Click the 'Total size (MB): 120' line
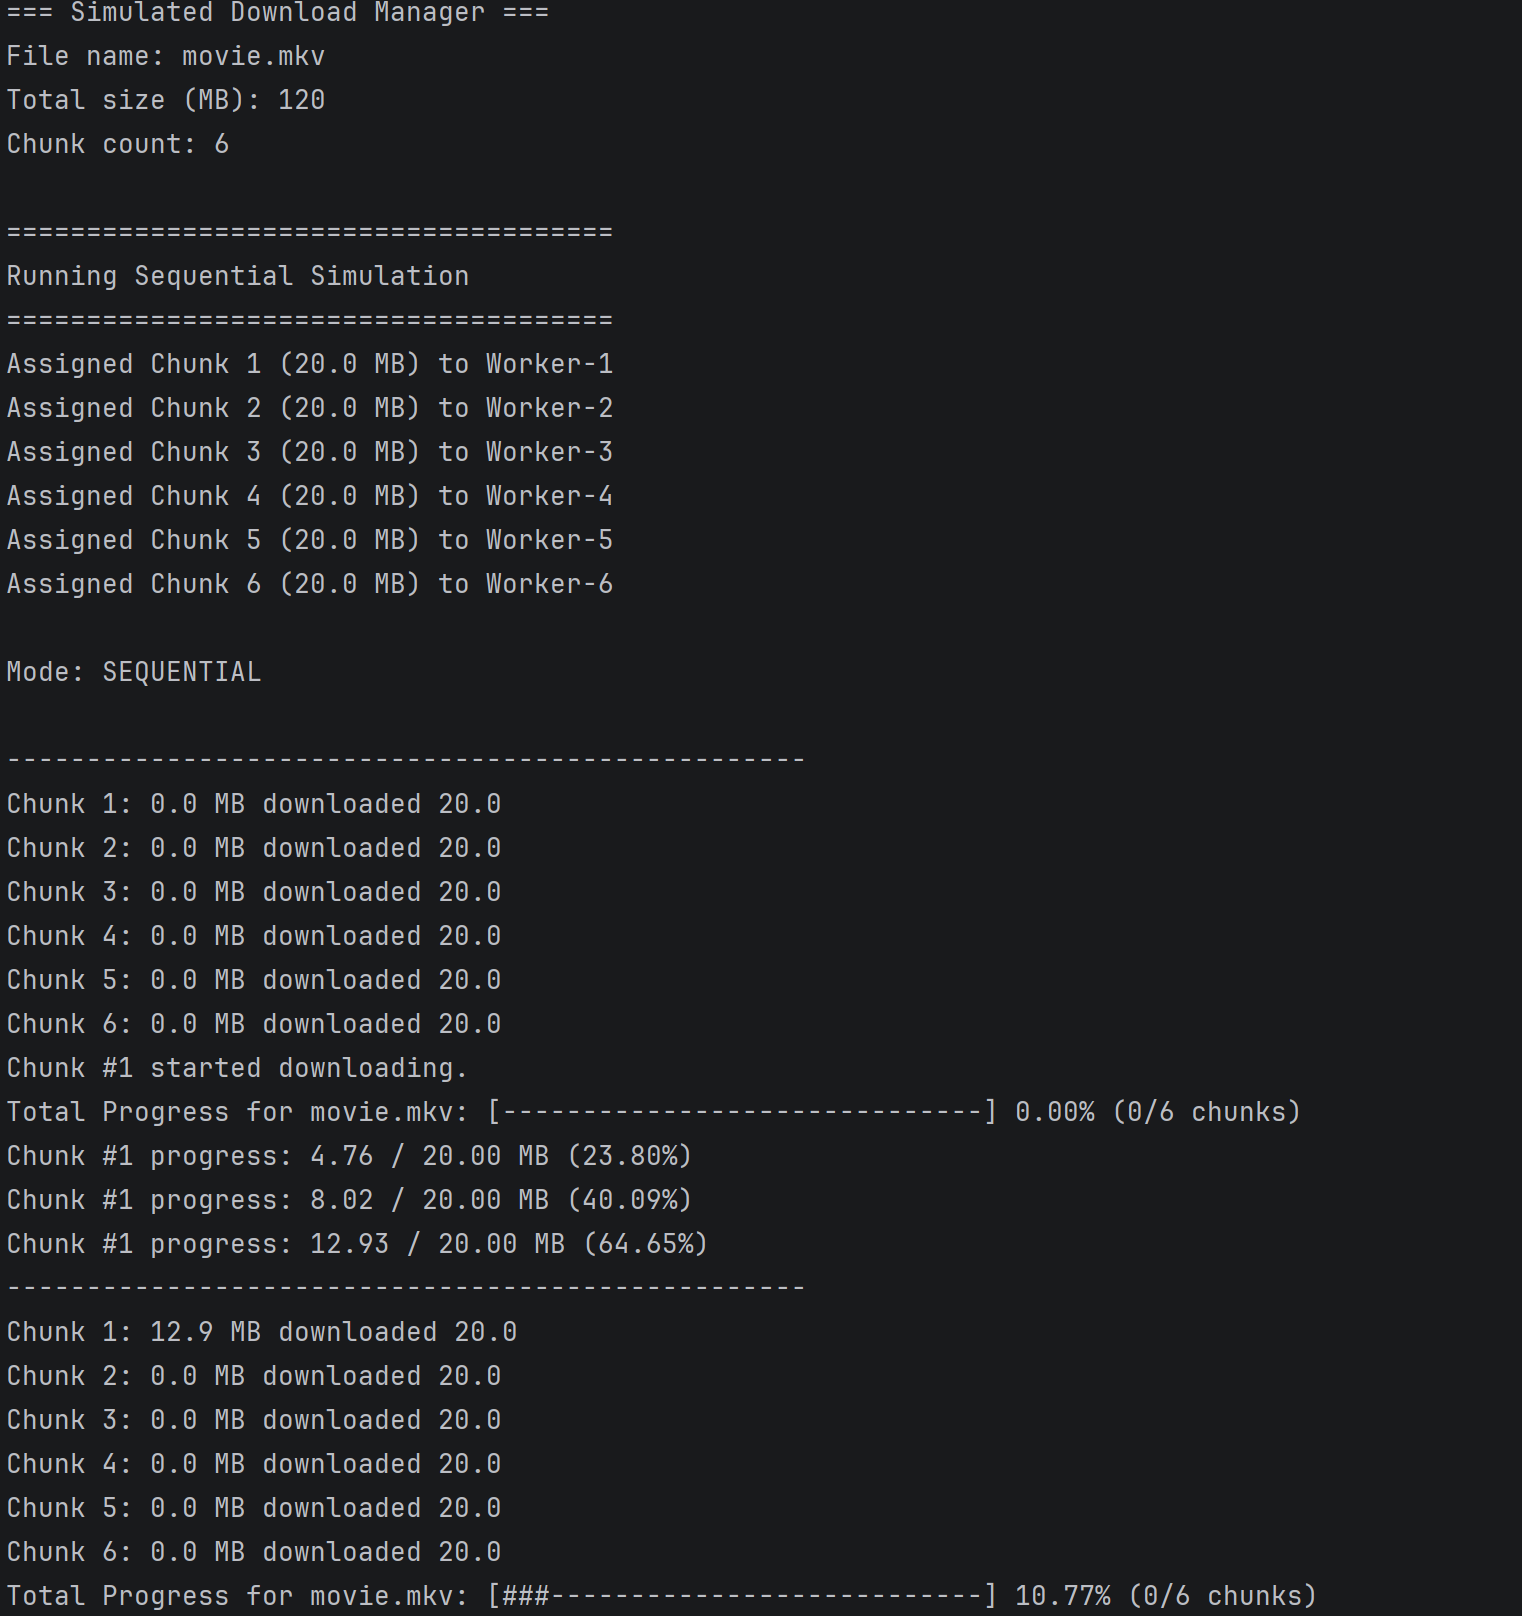The height and width of the screenshot is (1616, 1522). [166, 100]
